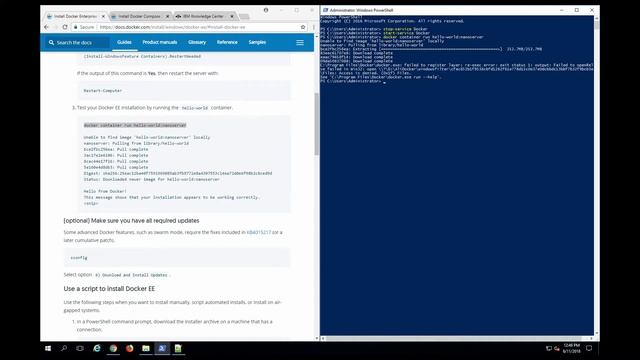Close the Install Docker Enterprise tab
640x360 pixels.
point(103,16)
